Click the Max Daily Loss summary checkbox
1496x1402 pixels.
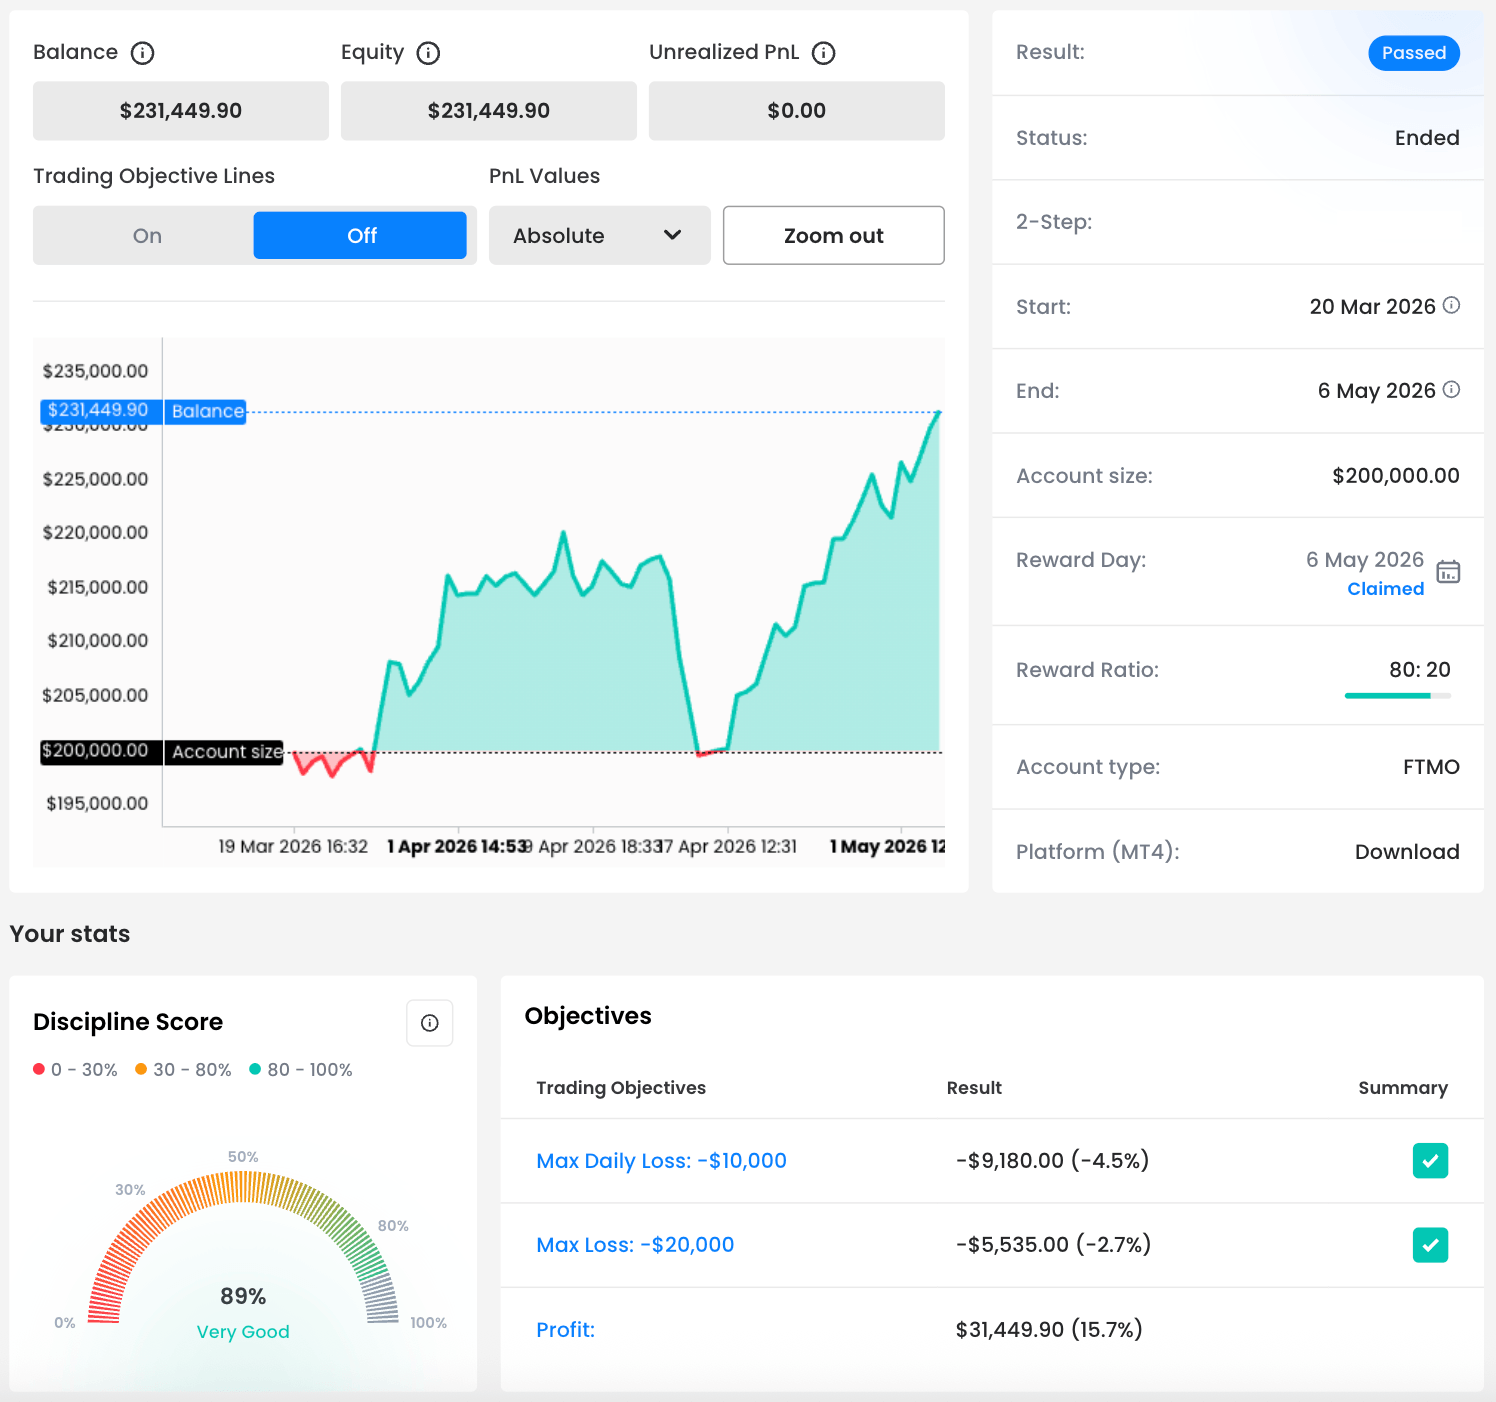click(x=1431, y=1161)
